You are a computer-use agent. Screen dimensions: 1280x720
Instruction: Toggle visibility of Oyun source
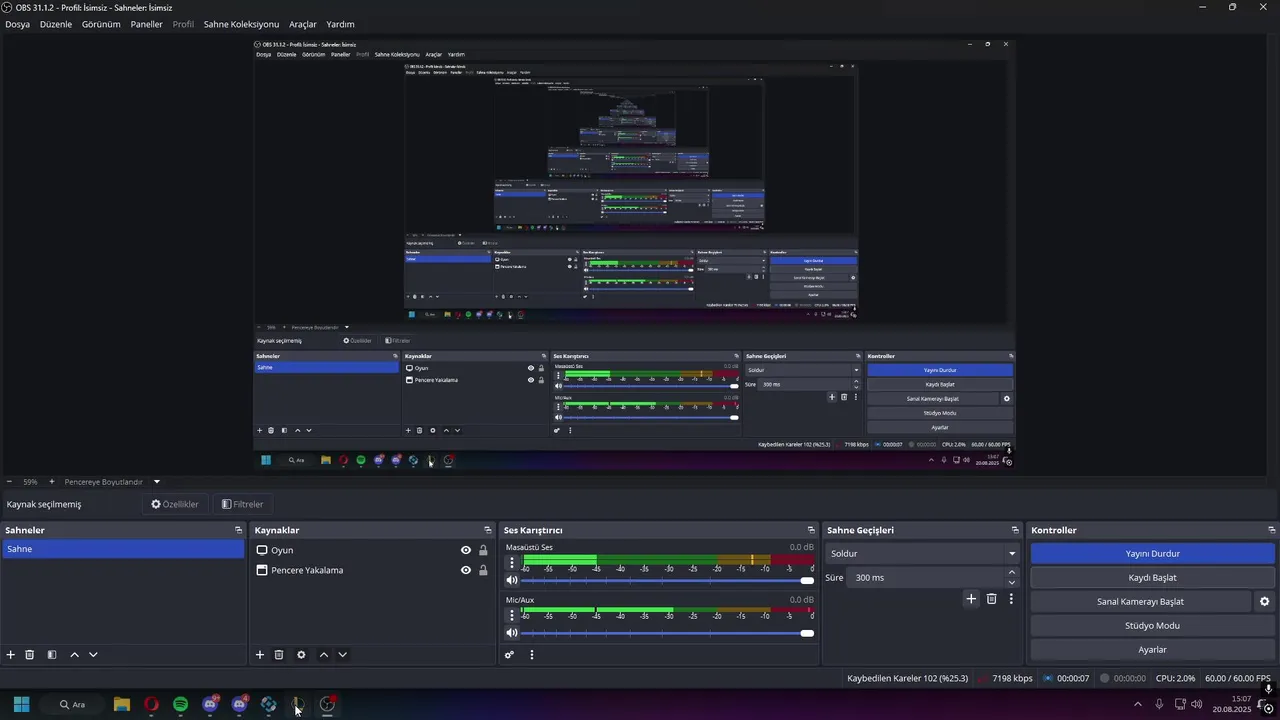coord(466,550)
